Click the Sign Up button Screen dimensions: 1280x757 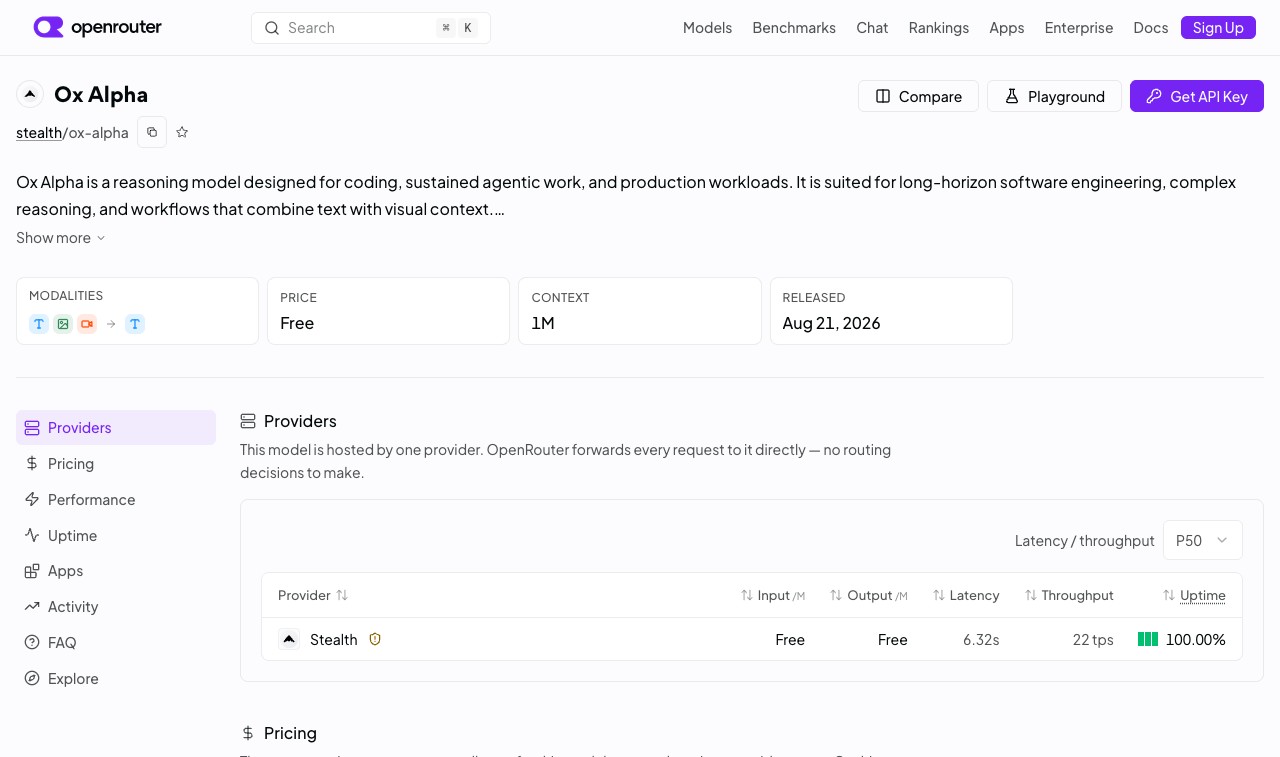(1218, 28)
